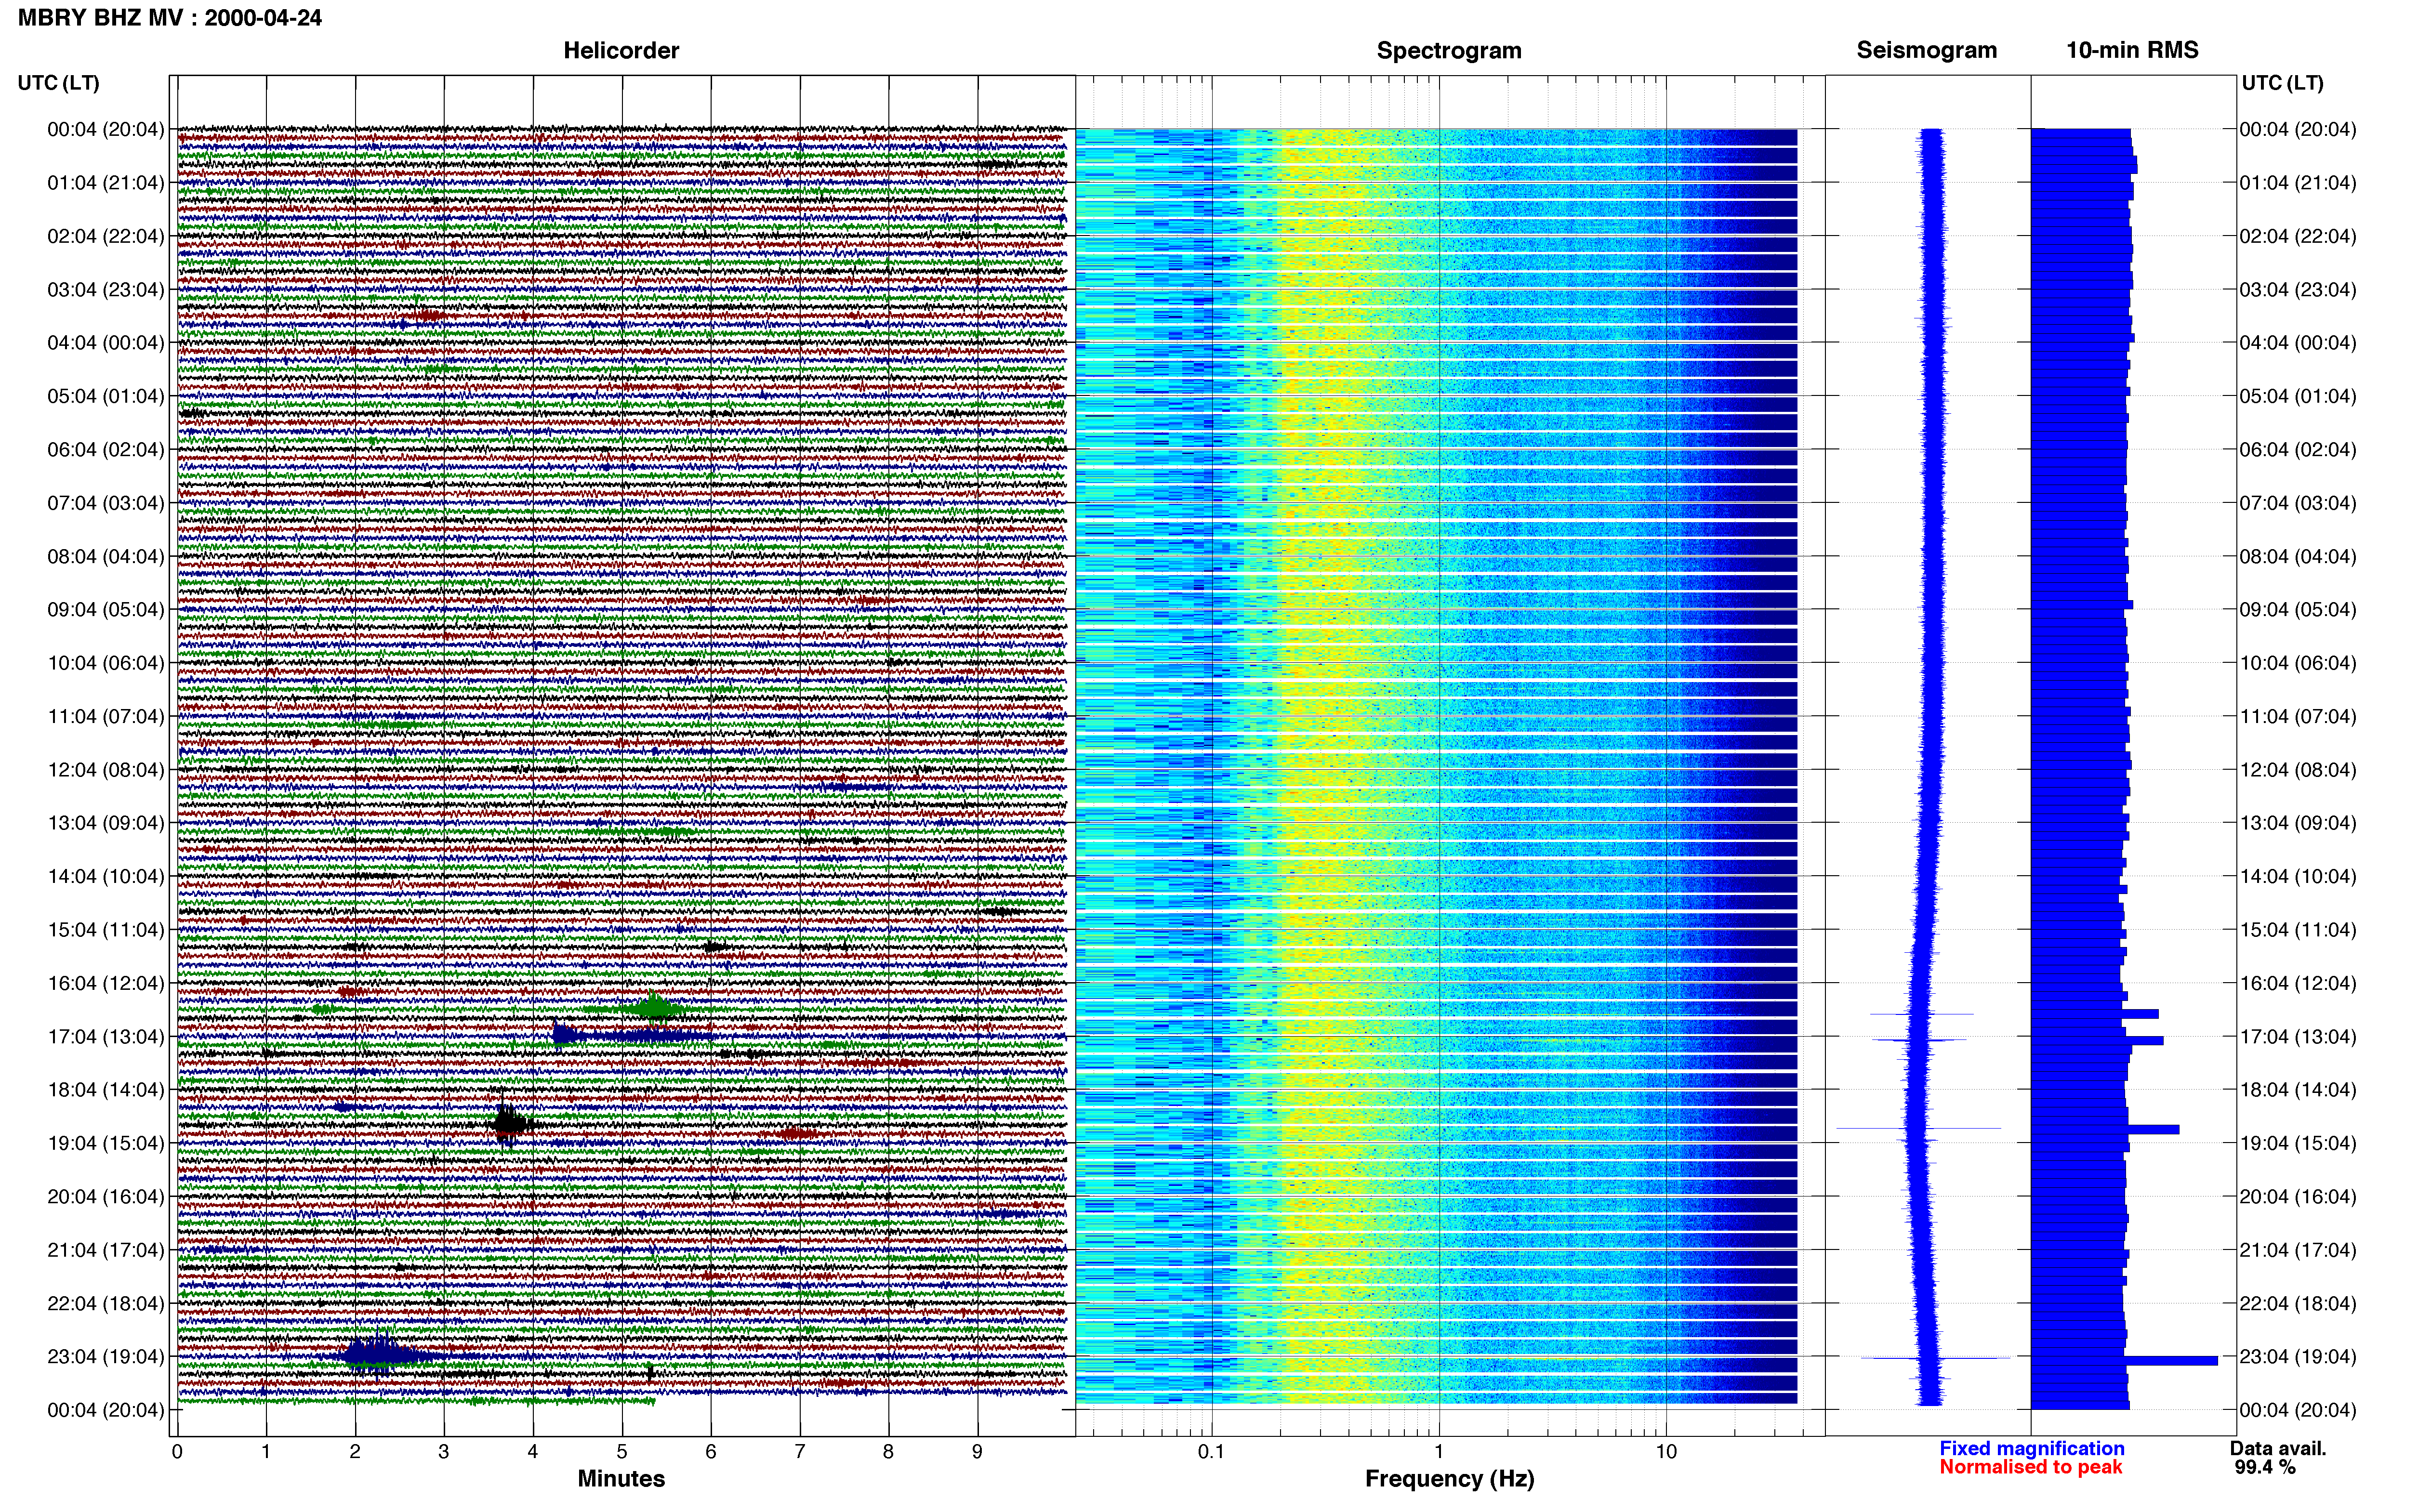Click the left time label '03:04 (23:04)'

[105, 290]
